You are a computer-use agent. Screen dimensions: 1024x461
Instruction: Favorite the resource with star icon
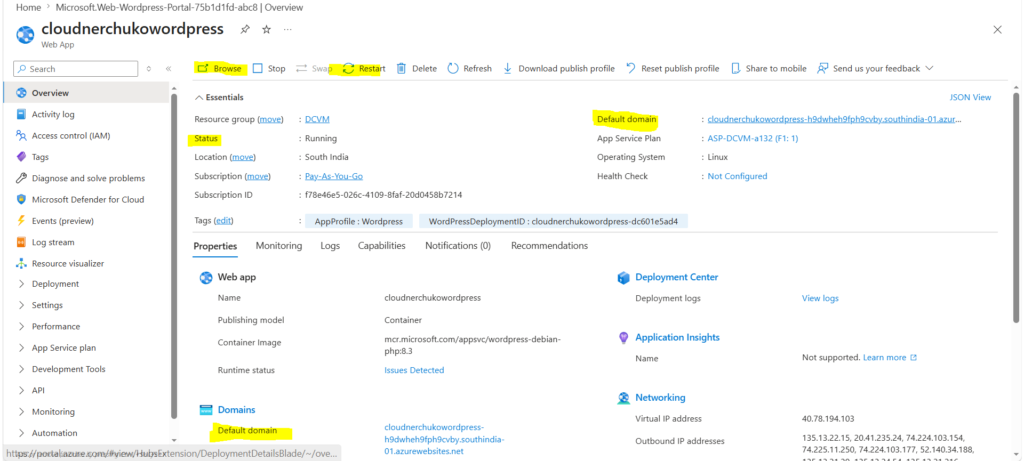266,29
